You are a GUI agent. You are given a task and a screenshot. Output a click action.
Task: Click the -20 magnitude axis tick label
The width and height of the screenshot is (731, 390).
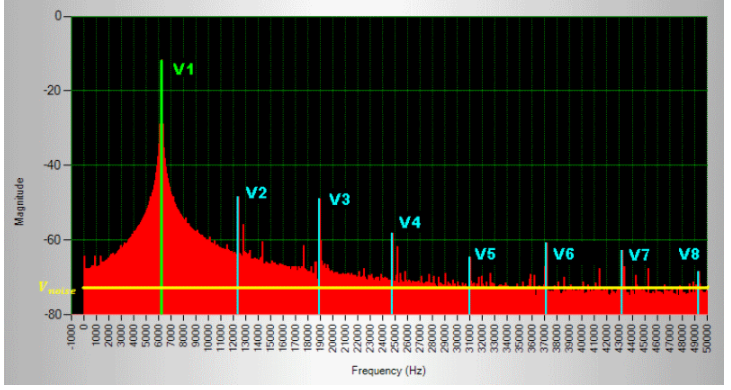(x=52, y=90)
